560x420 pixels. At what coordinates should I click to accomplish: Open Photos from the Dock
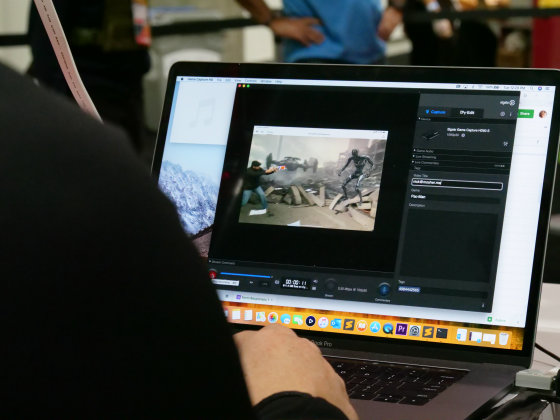[272, 317]
